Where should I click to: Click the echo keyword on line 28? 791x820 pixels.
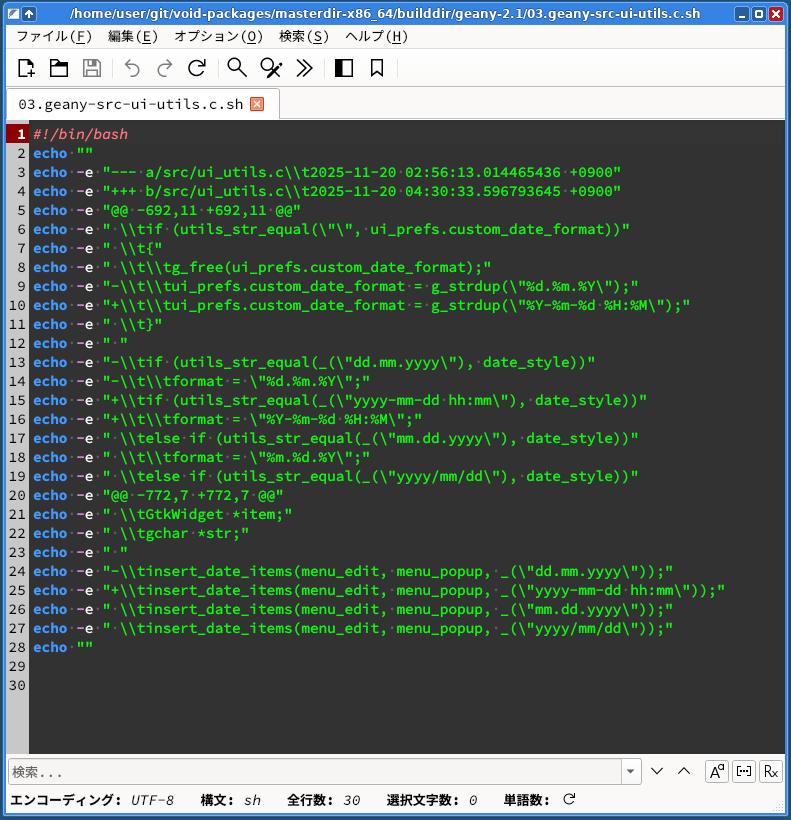pyautogui.click(x=50, y=647)
